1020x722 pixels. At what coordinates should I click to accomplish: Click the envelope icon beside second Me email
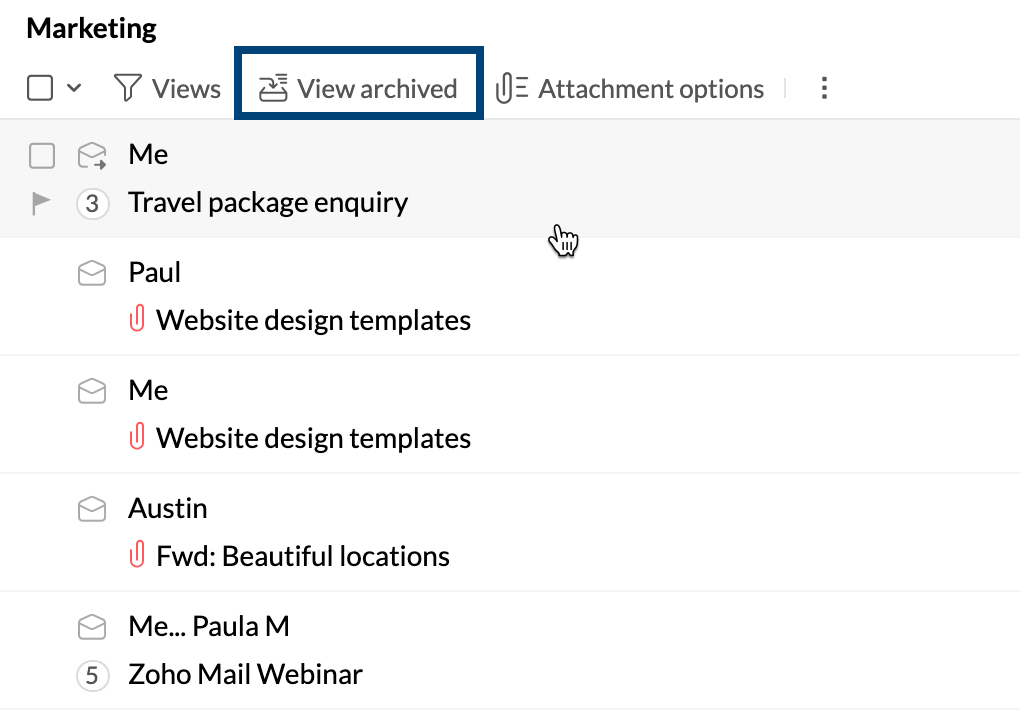pos(92,391)
